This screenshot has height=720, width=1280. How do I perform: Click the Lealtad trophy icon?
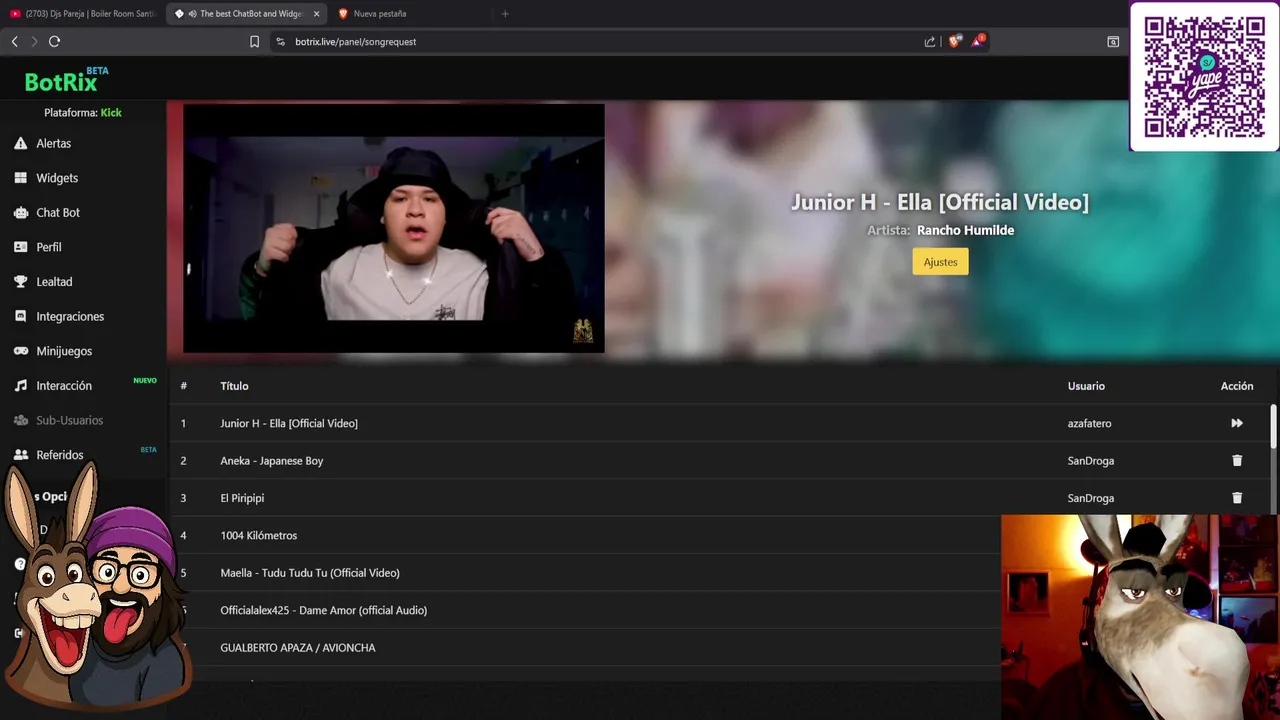click(x=20, y=281)
